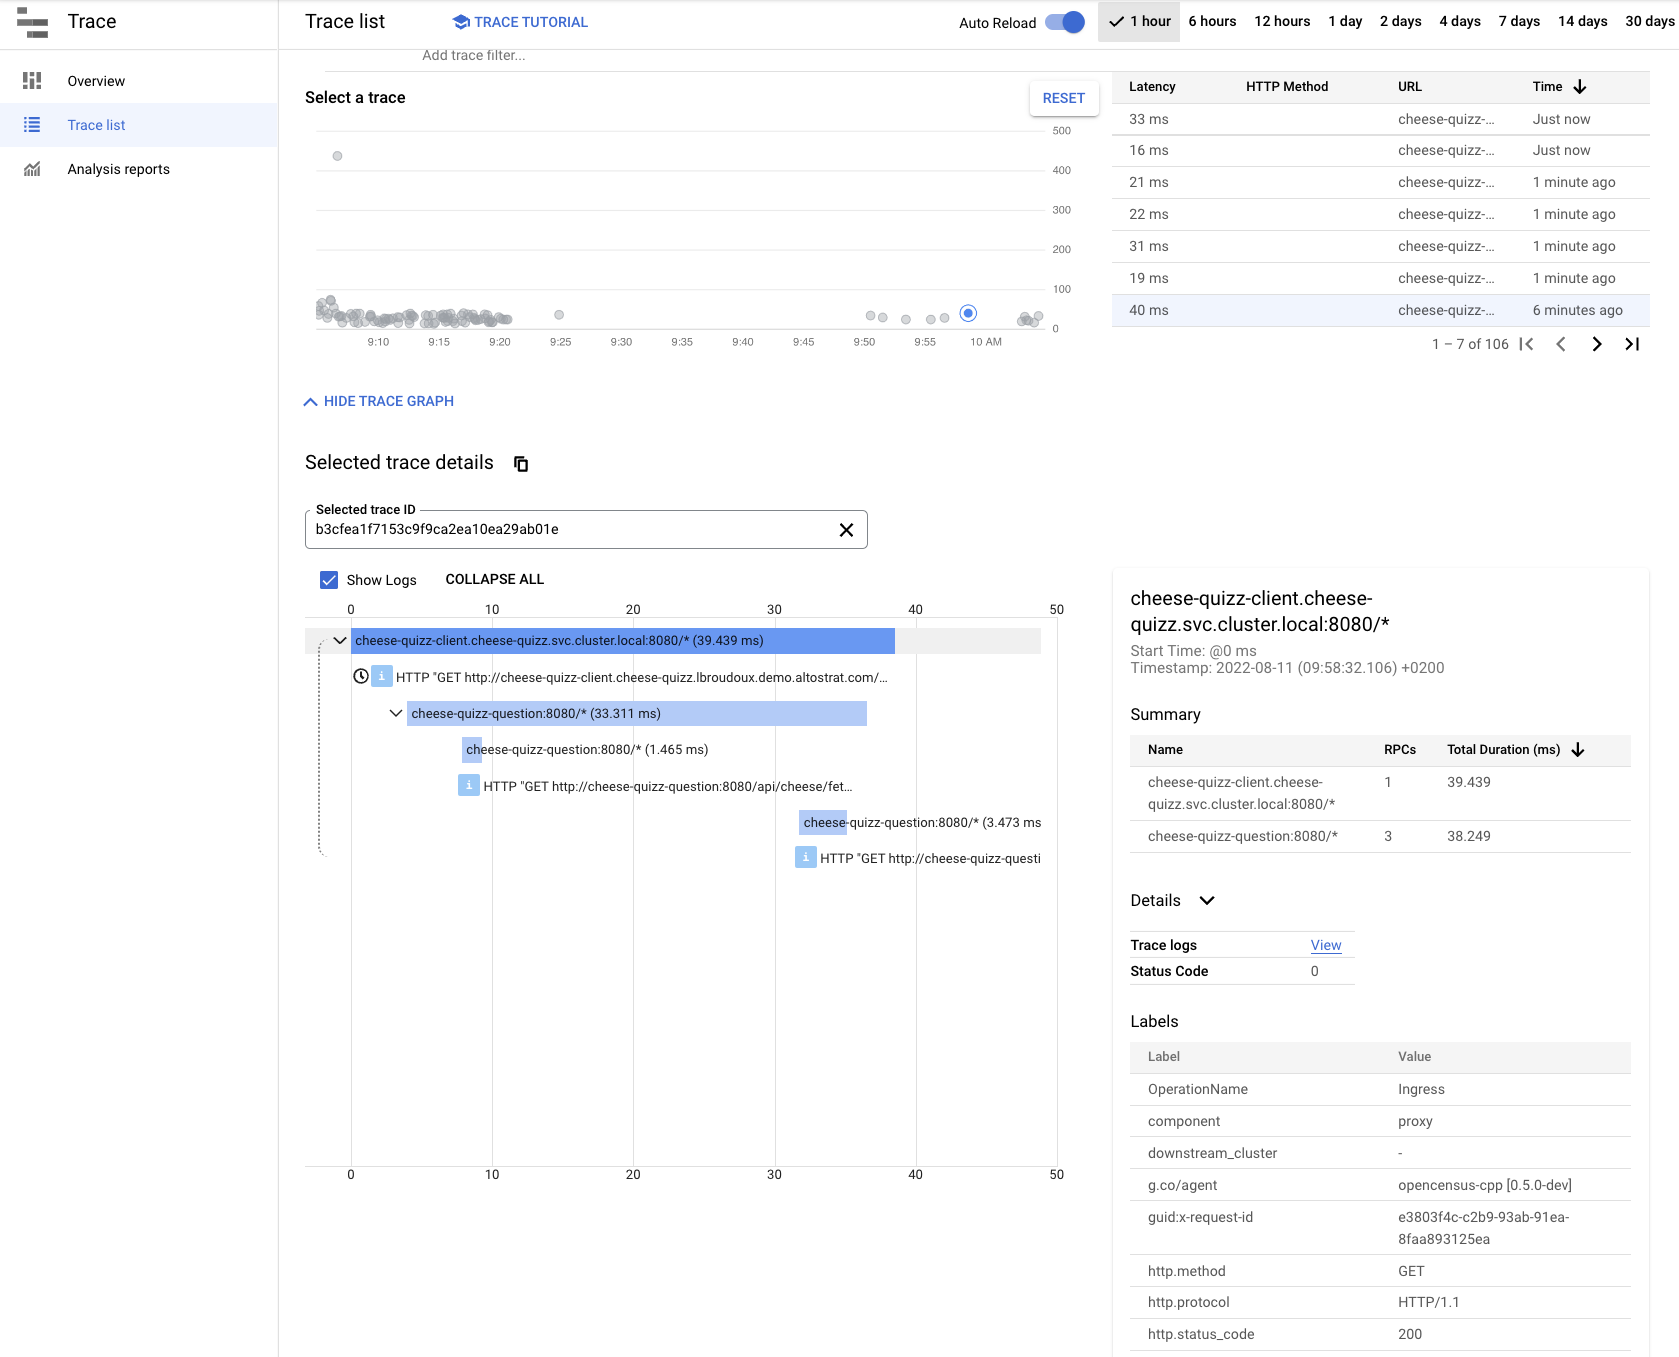Toggle the Auto Reload switch
This screenshot has height=1357, width=1679.
pyautogui.click(x=1065, y=22)
